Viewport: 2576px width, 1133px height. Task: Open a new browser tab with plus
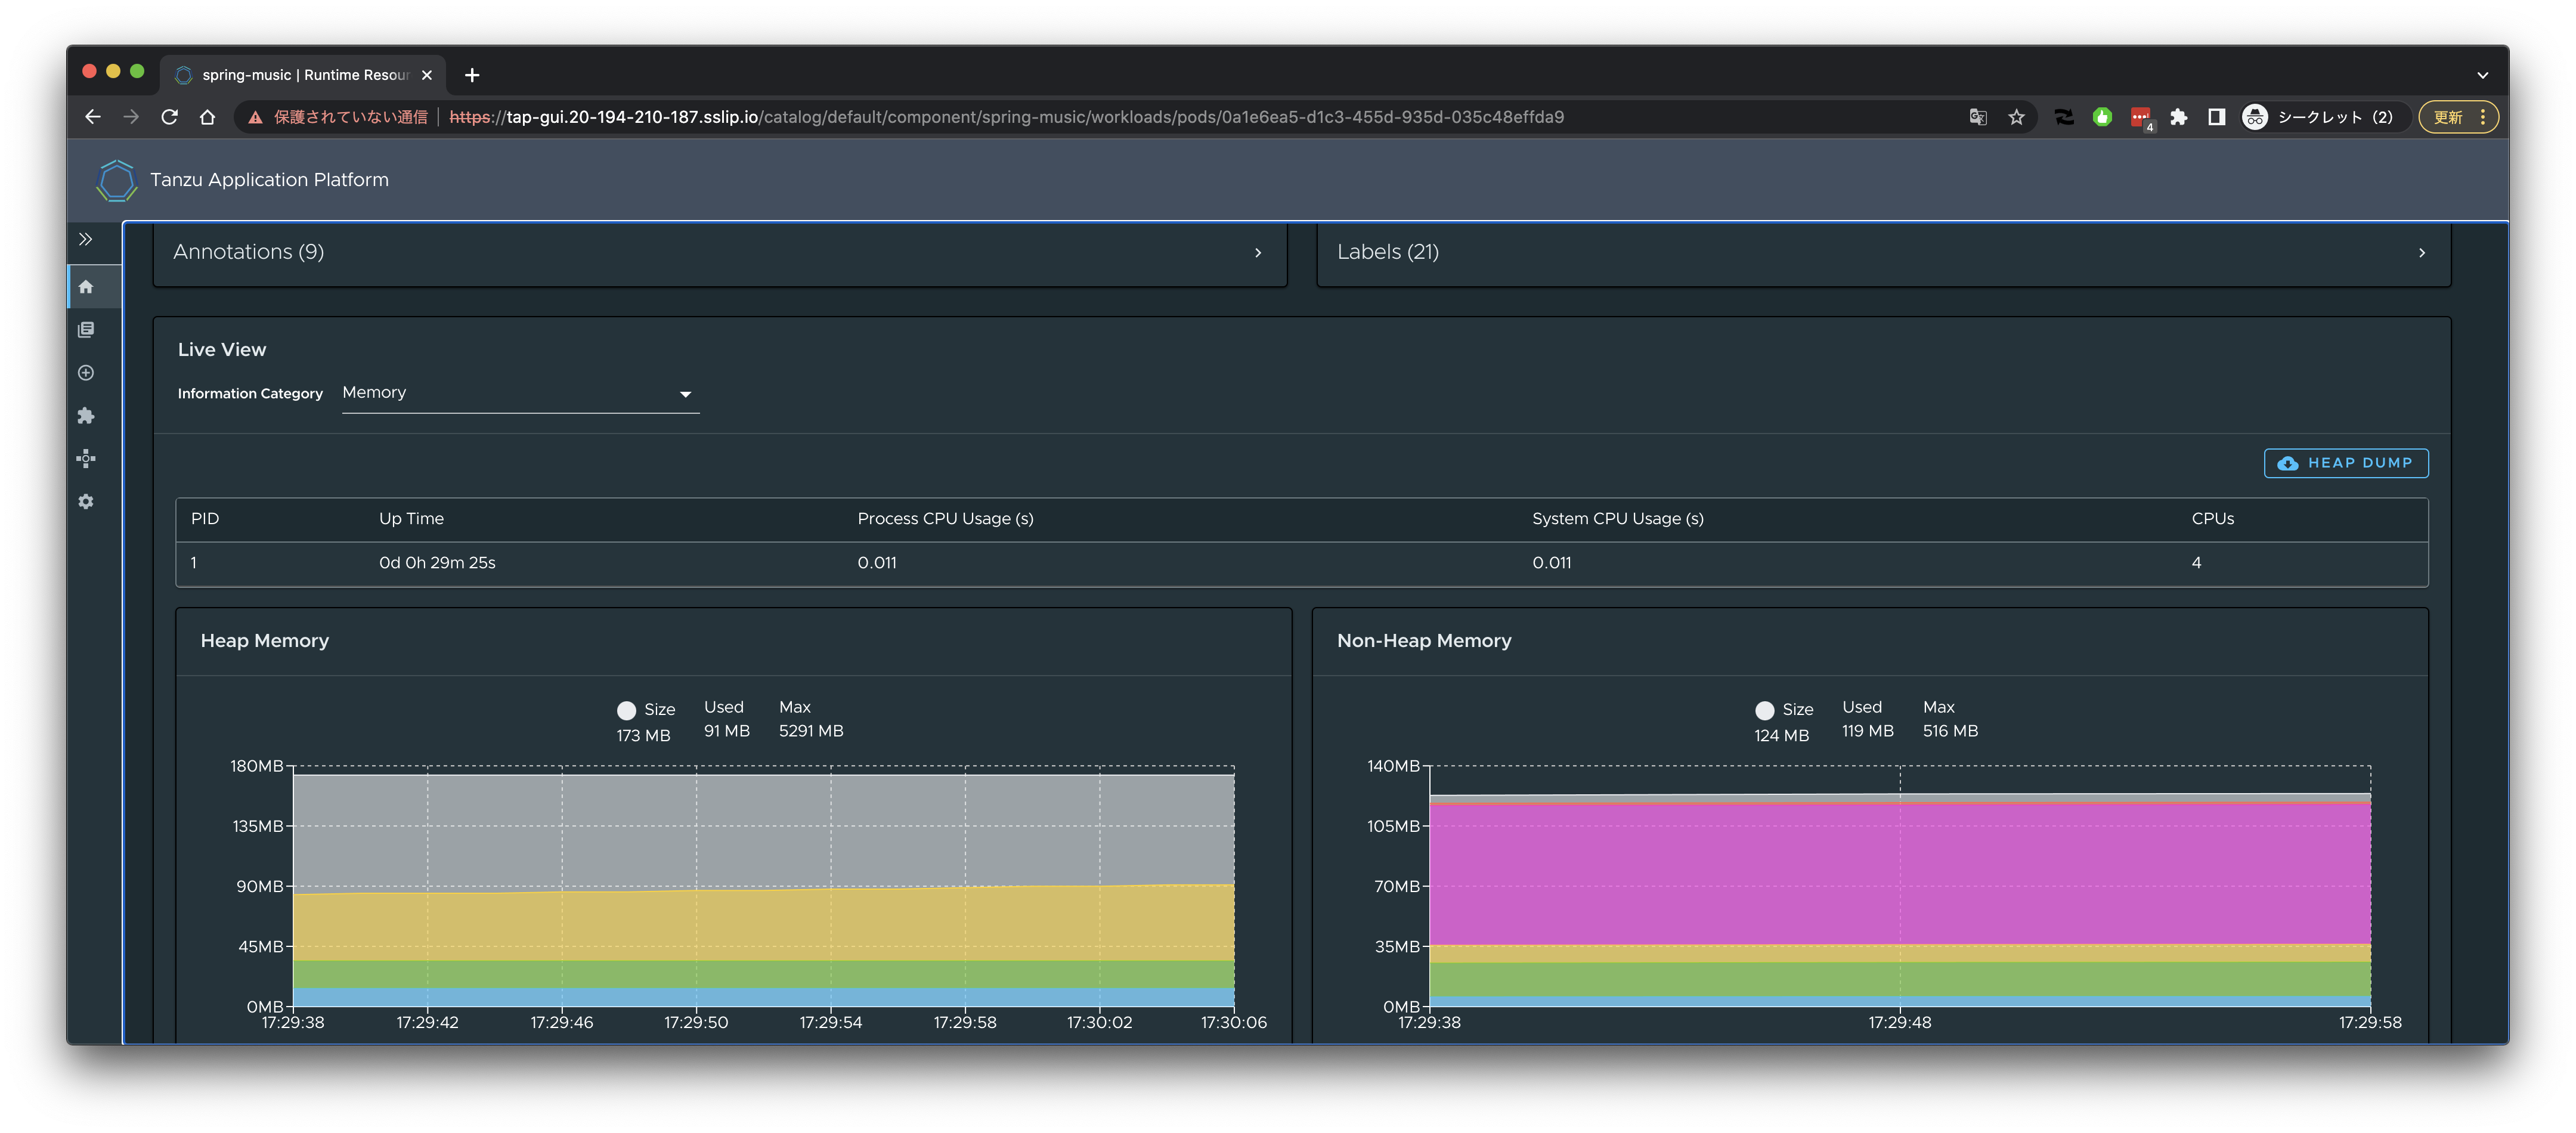click(472, 75)
